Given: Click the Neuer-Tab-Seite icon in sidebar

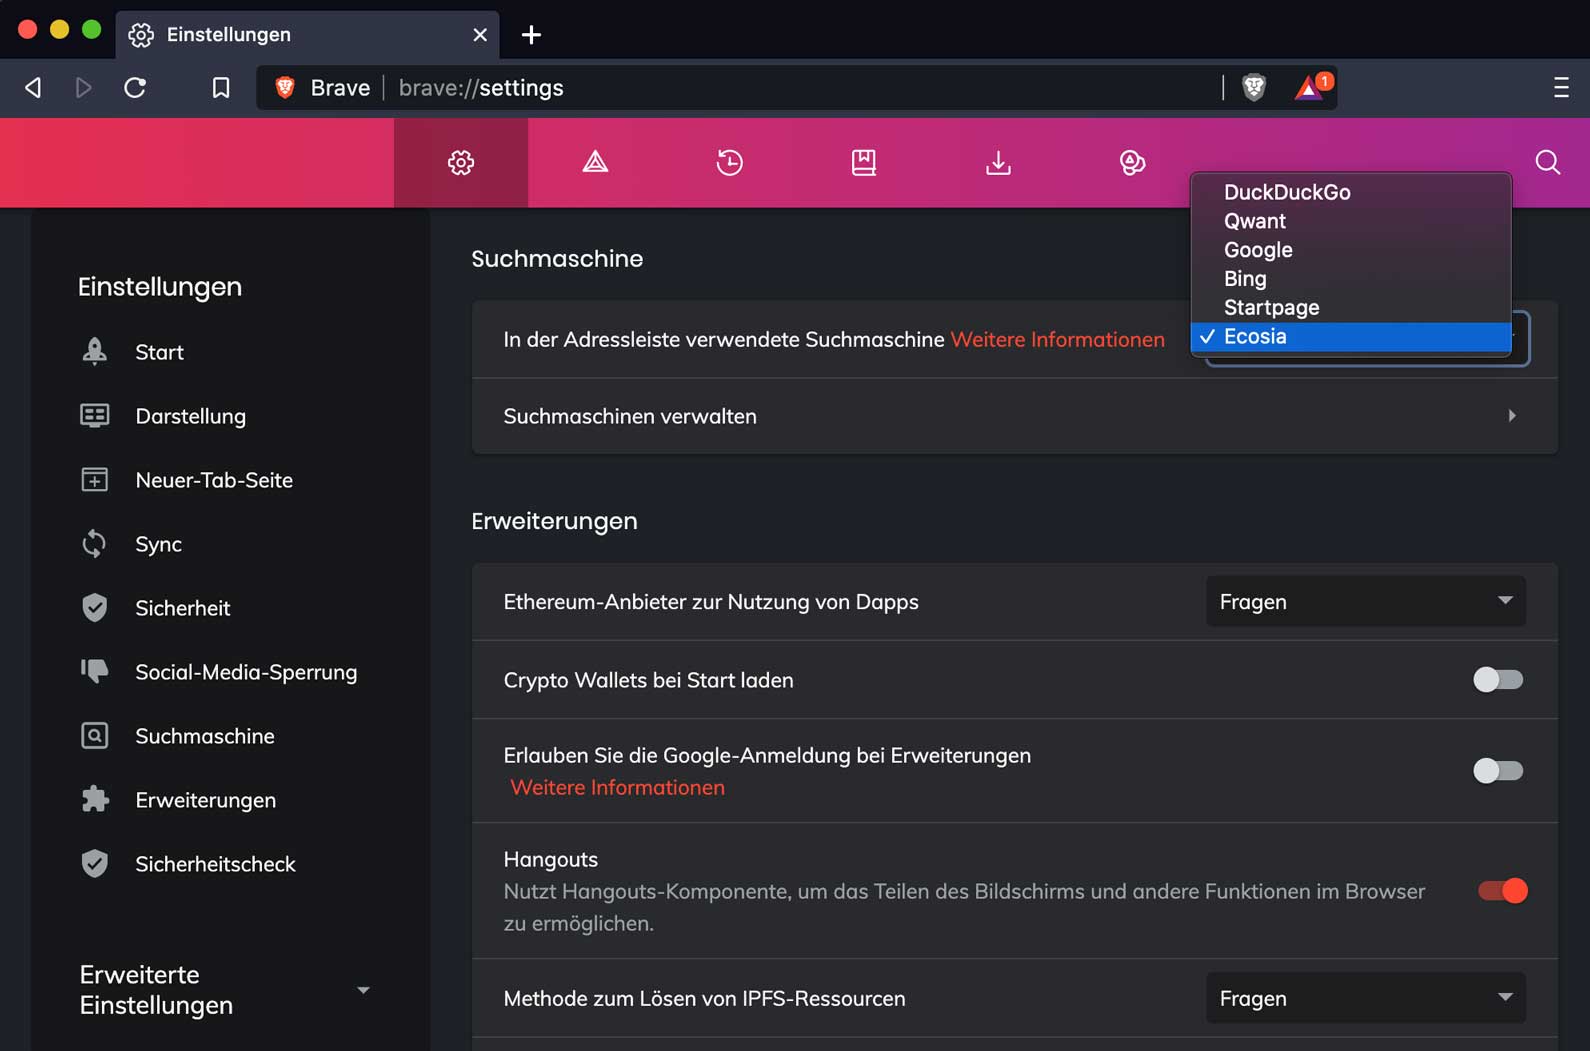Looking at the screenshot, I should pos(95,479).
